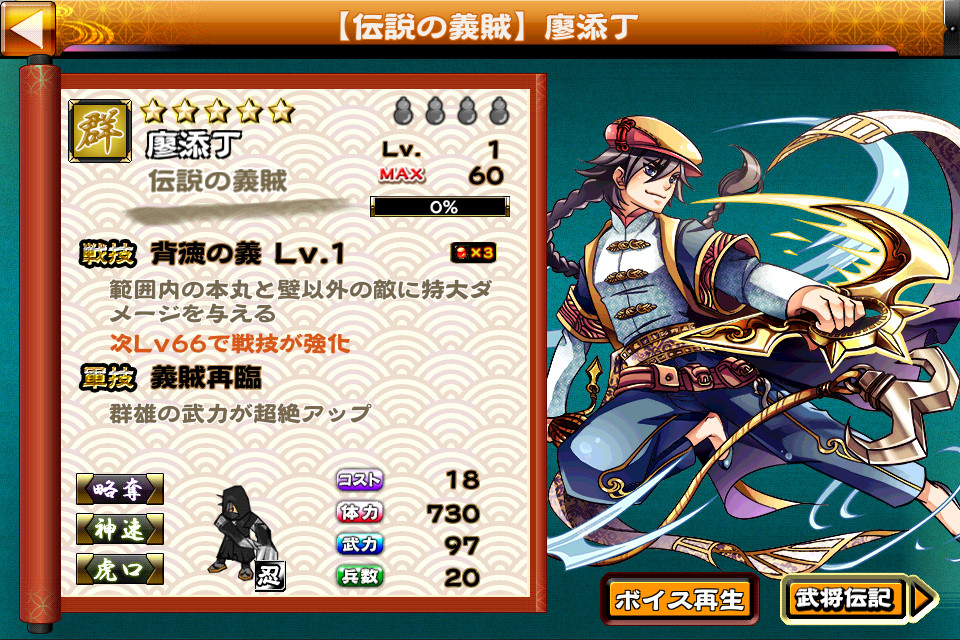Tap the first gourd slot icon
This screenshot has height=640, width=960.
[x=403, y=111]
